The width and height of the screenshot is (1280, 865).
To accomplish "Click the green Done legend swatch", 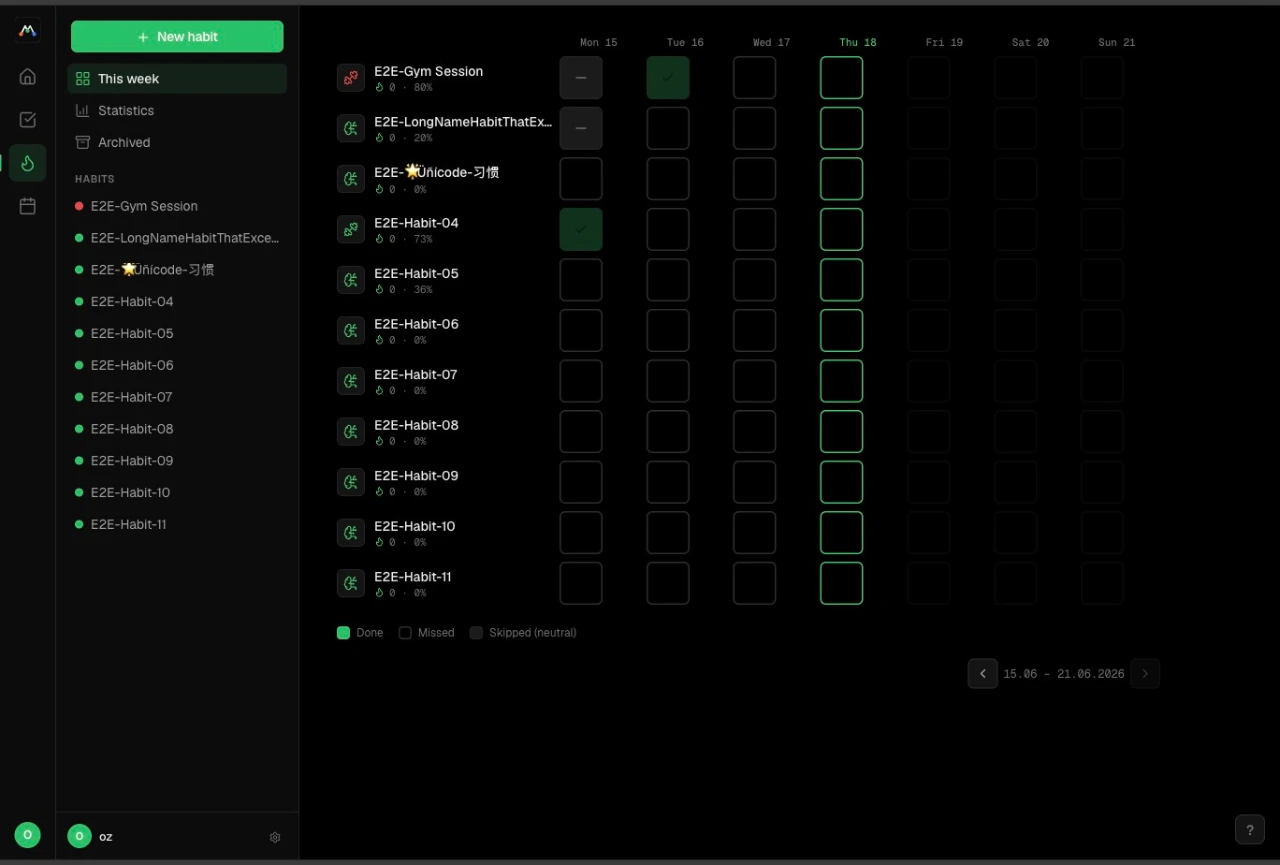I will tap(343, 633).
